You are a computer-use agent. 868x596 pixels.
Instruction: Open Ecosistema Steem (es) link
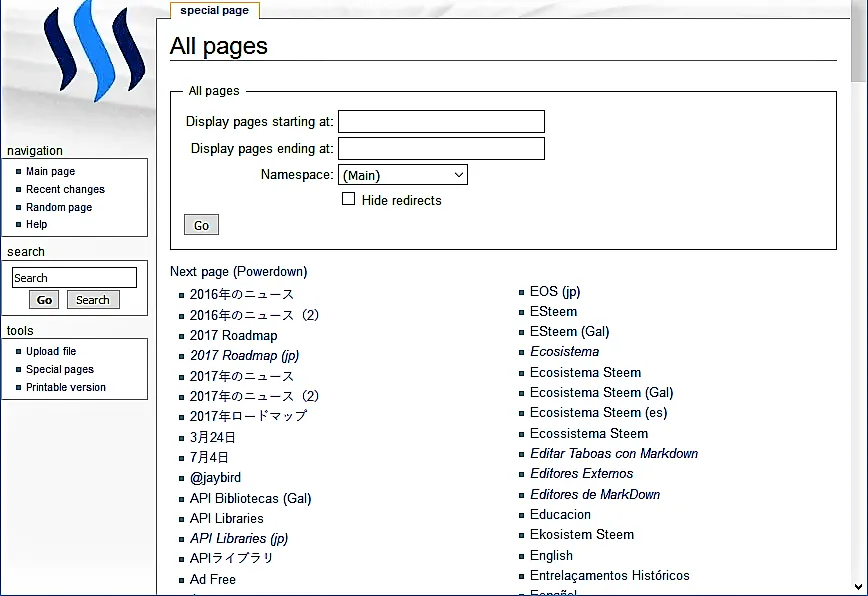598,413
